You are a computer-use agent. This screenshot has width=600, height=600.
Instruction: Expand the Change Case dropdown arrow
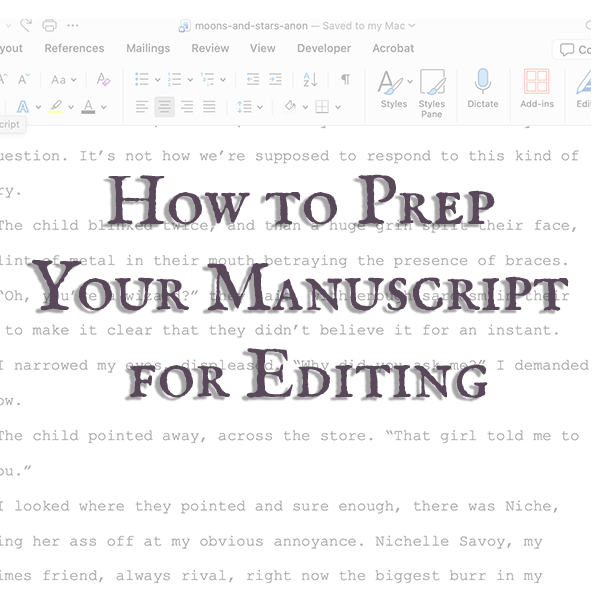coord(73,80)
